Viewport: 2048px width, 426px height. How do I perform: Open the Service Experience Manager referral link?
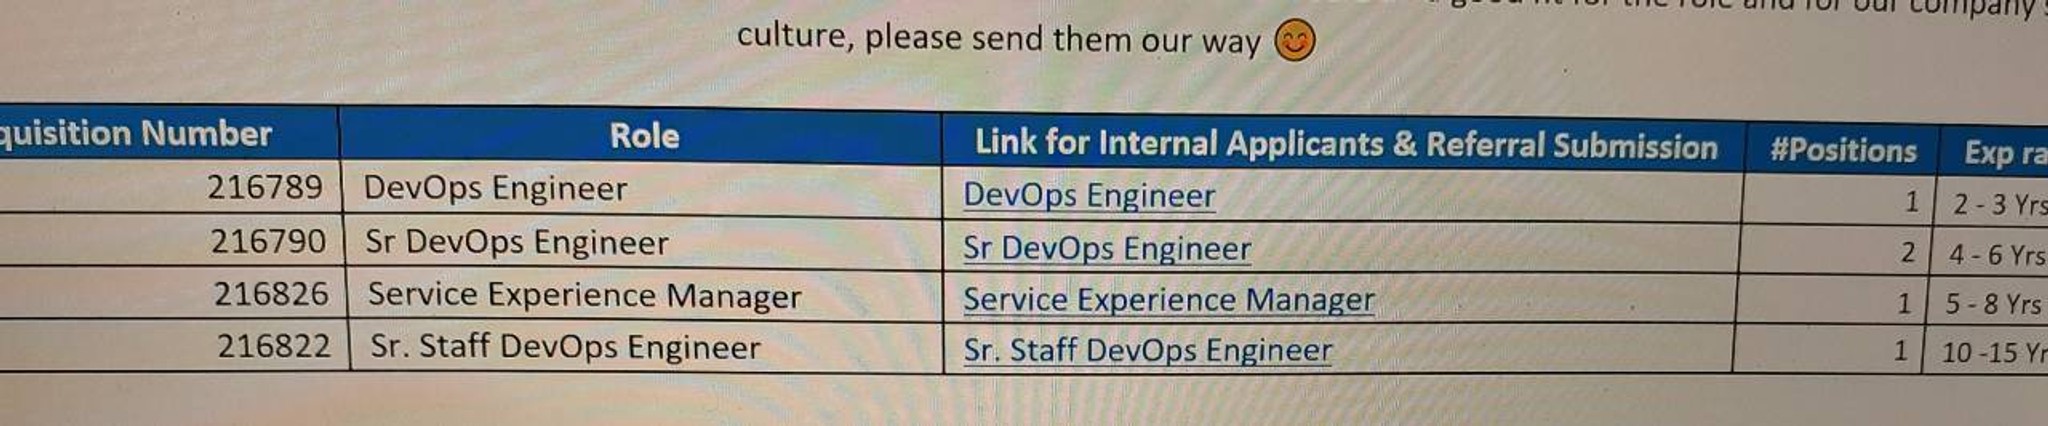(1168, 299)
